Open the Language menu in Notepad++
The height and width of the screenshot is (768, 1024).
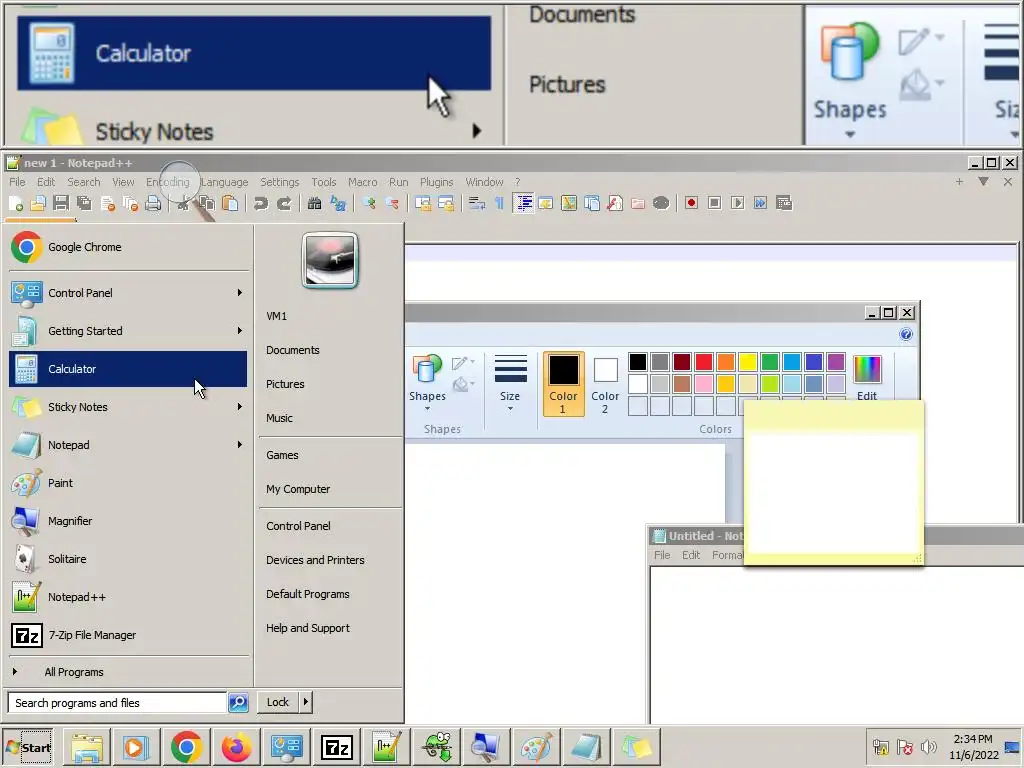(x=225, y=182)
